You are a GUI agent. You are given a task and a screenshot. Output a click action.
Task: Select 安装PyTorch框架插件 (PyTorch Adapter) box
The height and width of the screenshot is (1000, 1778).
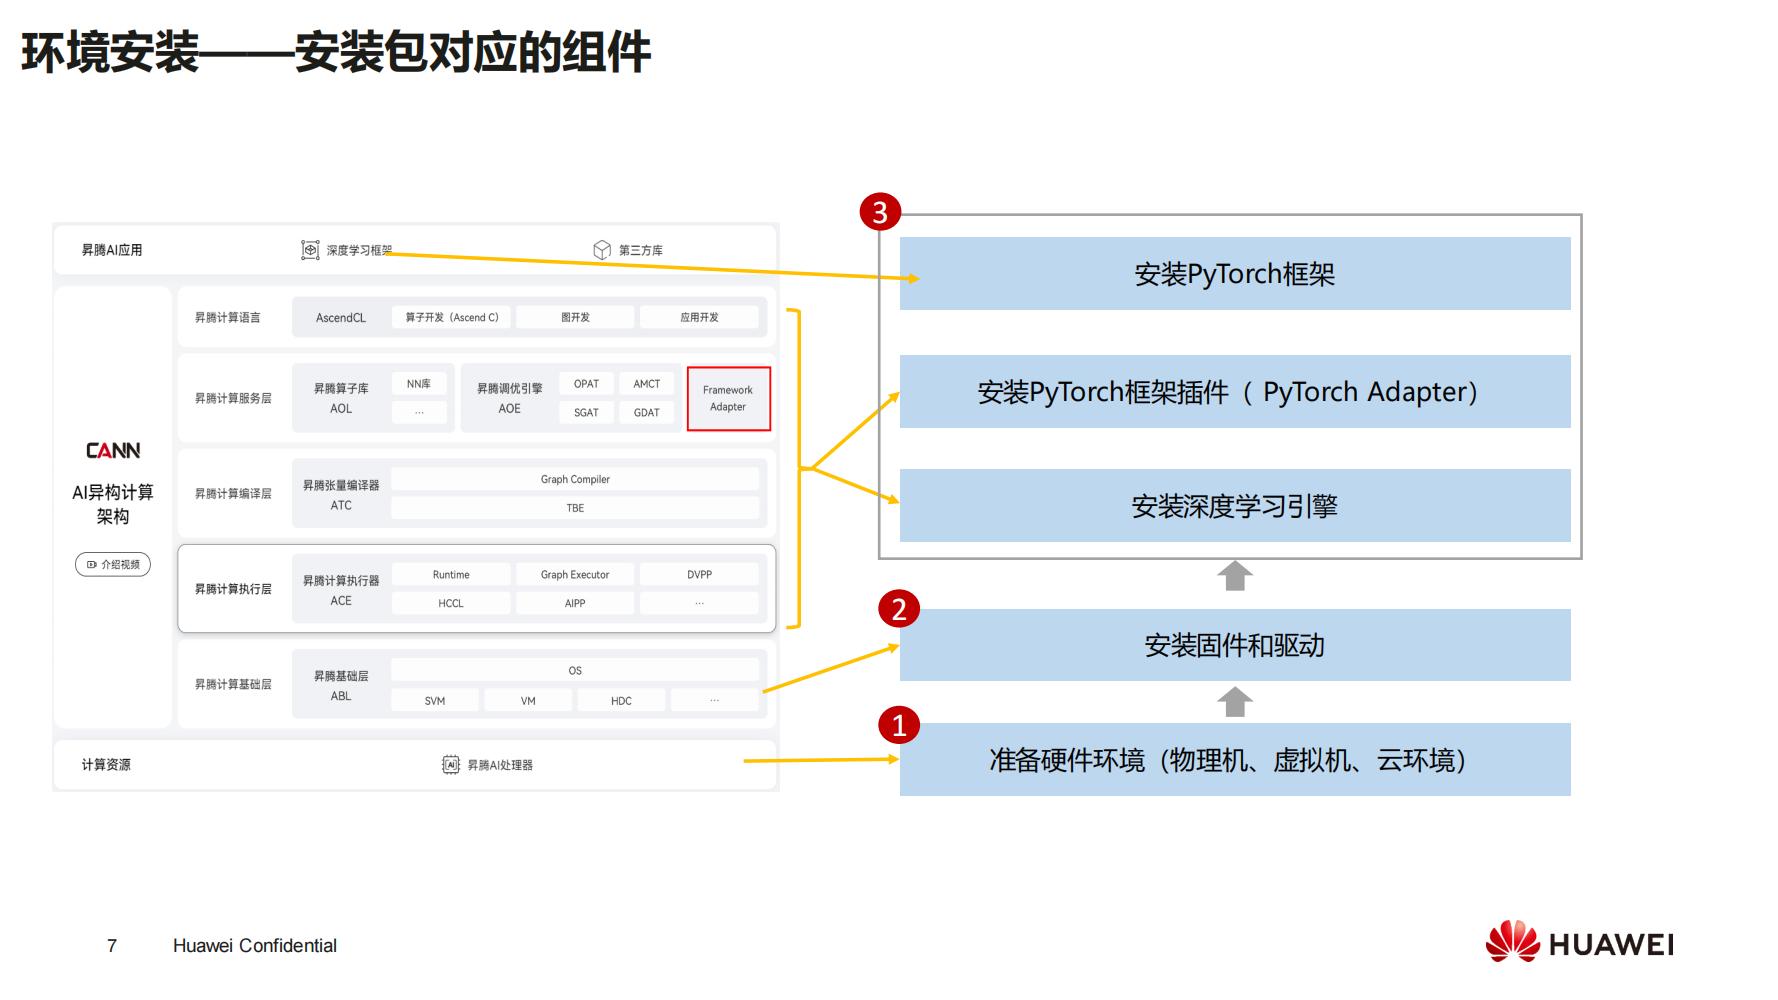click(x=1235, y=391)
